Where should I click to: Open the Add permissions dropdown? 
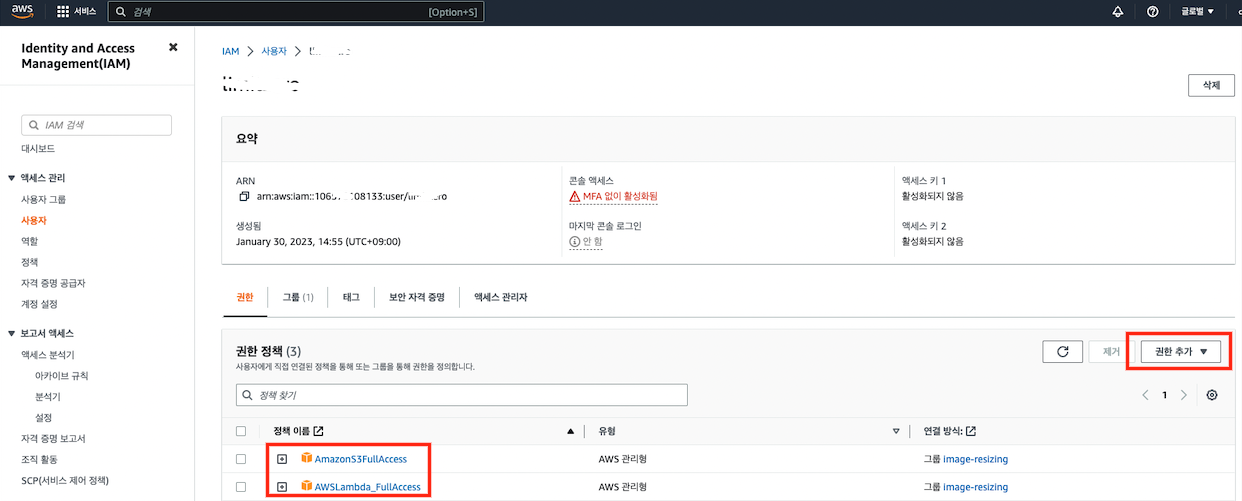click(x=1181, y=351)
